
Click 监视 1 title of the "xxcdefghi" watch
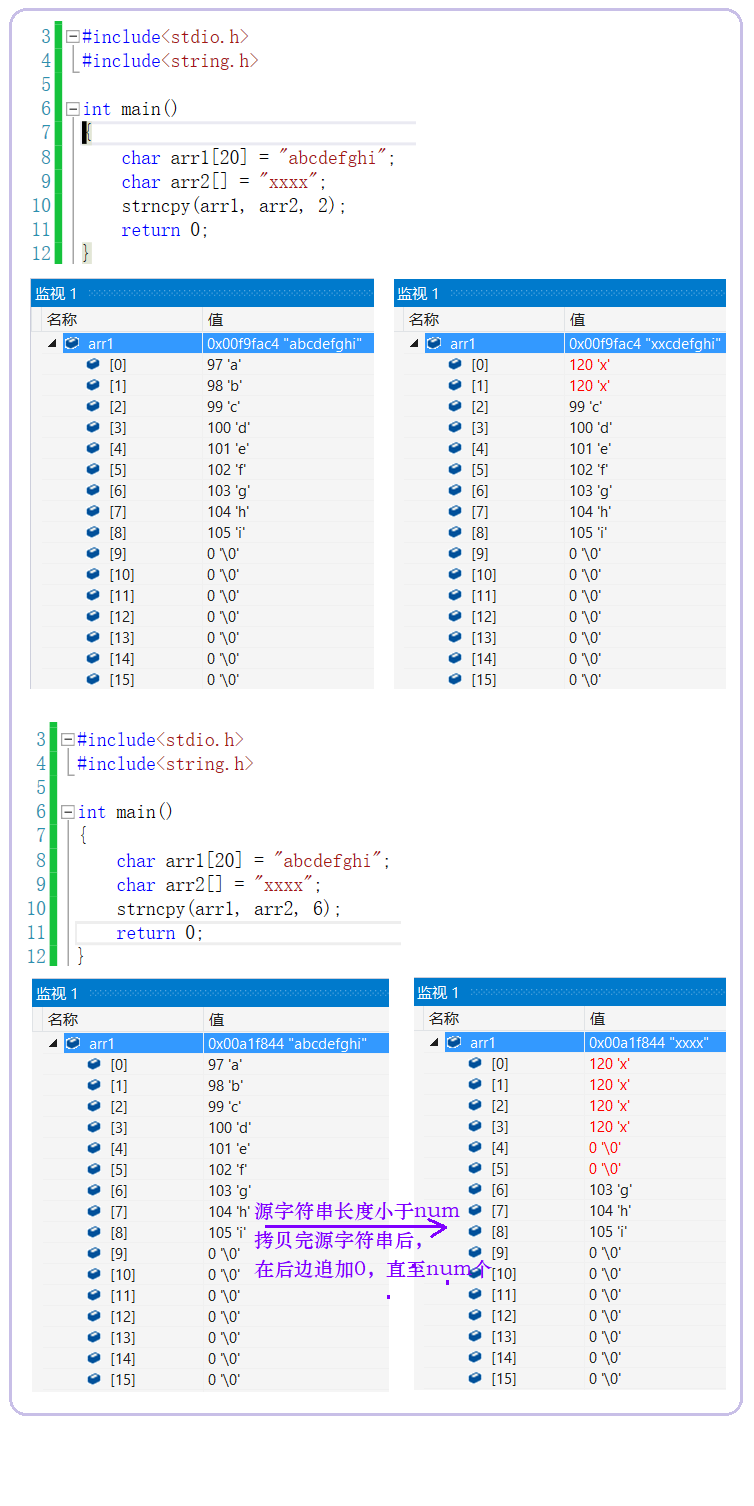(418, 293)
